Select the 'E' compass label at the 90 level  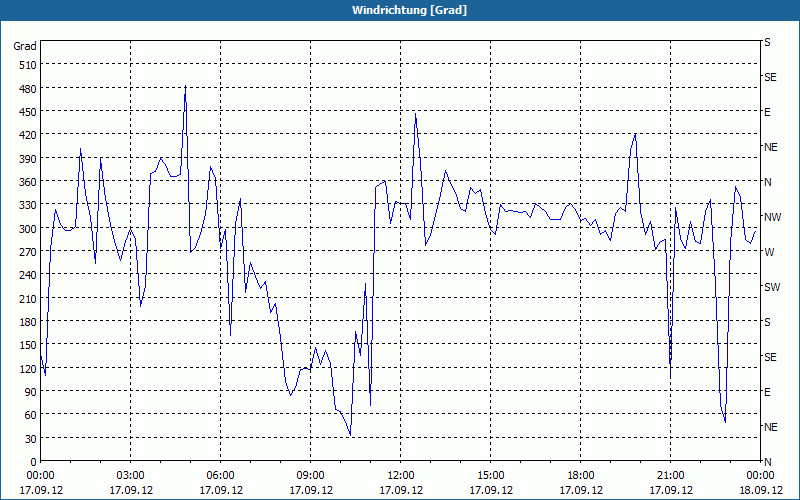point(767,392)
